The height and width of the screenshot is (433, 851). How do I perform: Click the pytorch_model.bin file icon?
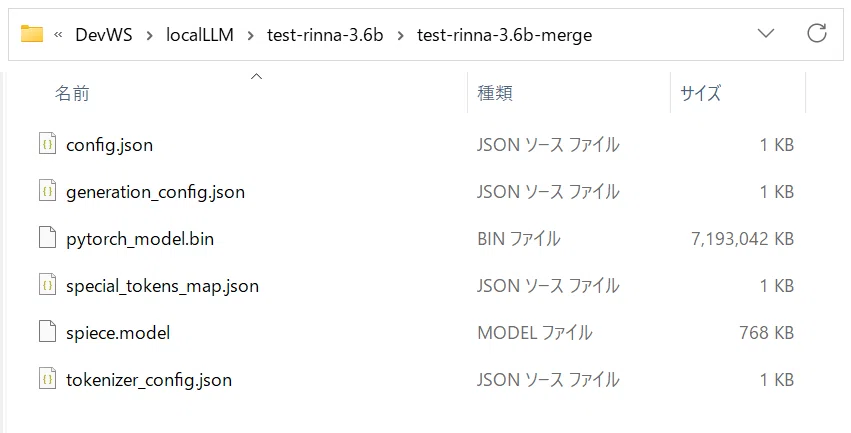[x=47, y=238]
